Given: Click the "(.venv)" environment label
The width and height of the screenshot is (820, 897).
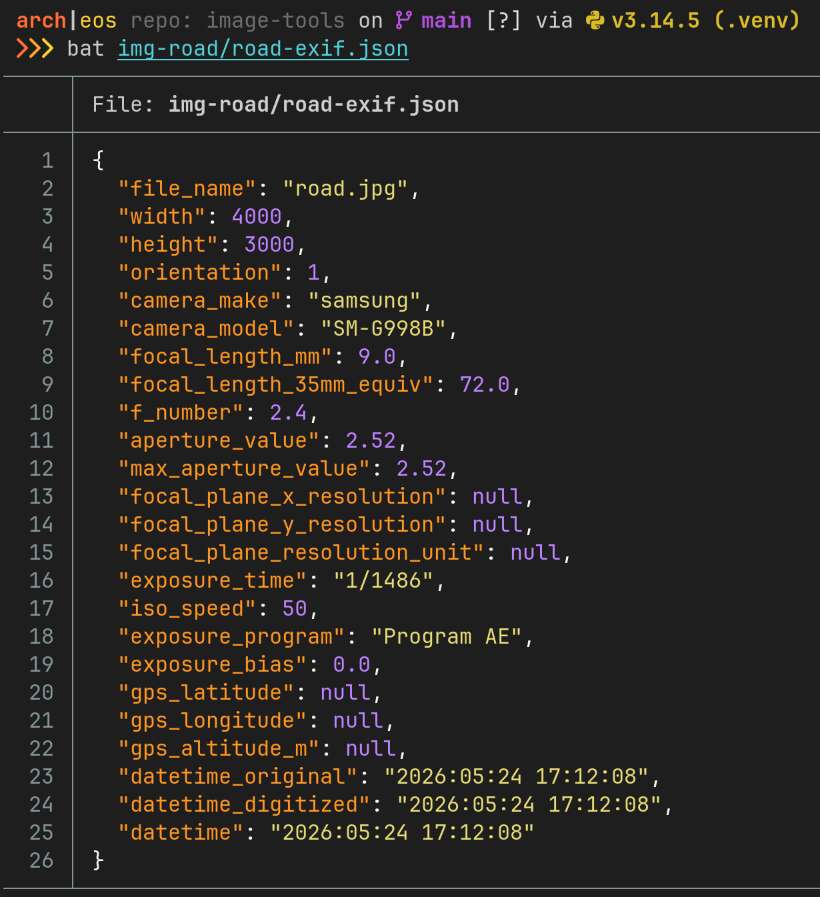Looking at the screenshot, I should point(756,21).
